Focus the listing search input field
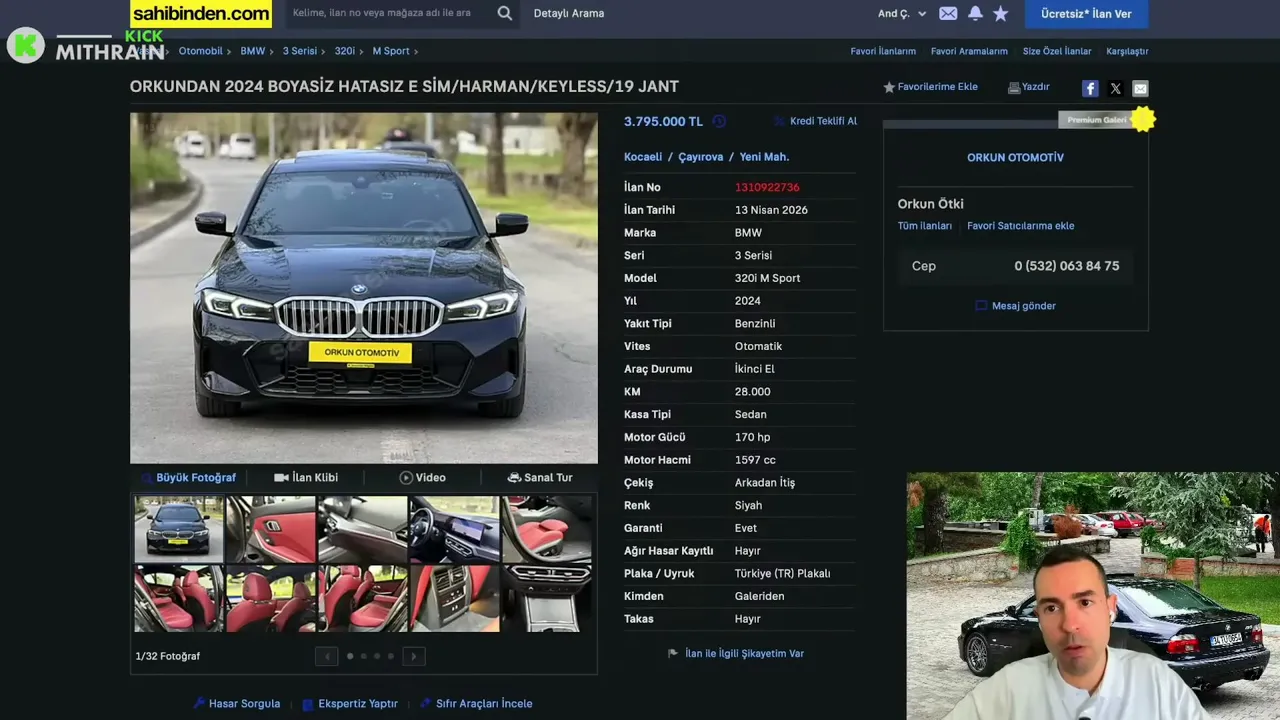 [x=390, y=13]
